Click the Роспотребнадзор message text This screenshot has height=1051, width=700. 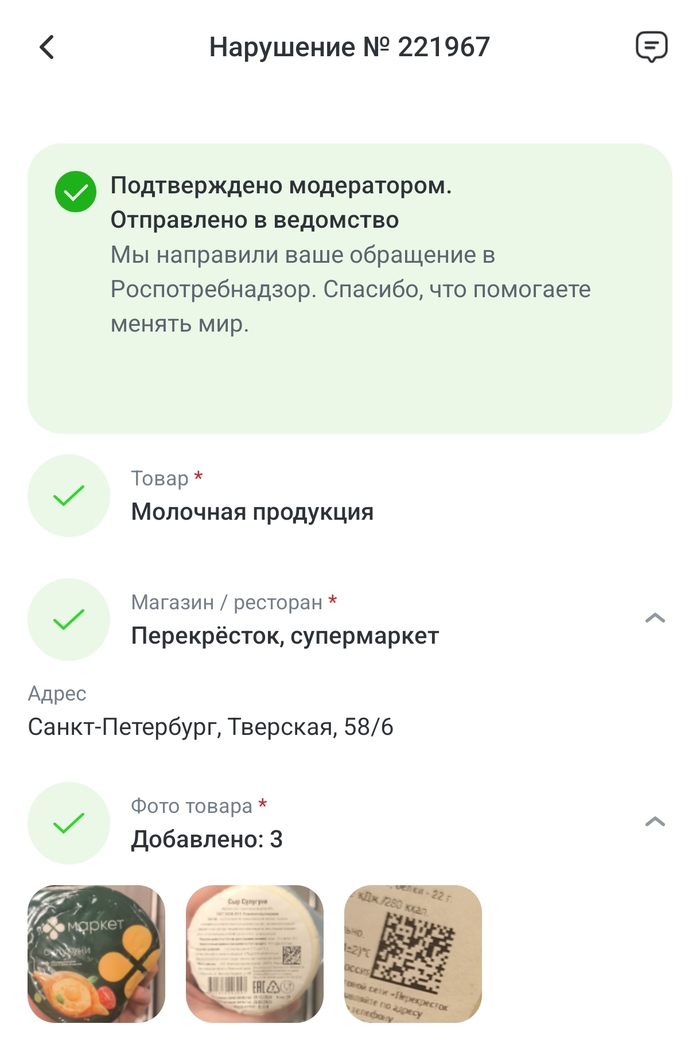tap(350, 290)
